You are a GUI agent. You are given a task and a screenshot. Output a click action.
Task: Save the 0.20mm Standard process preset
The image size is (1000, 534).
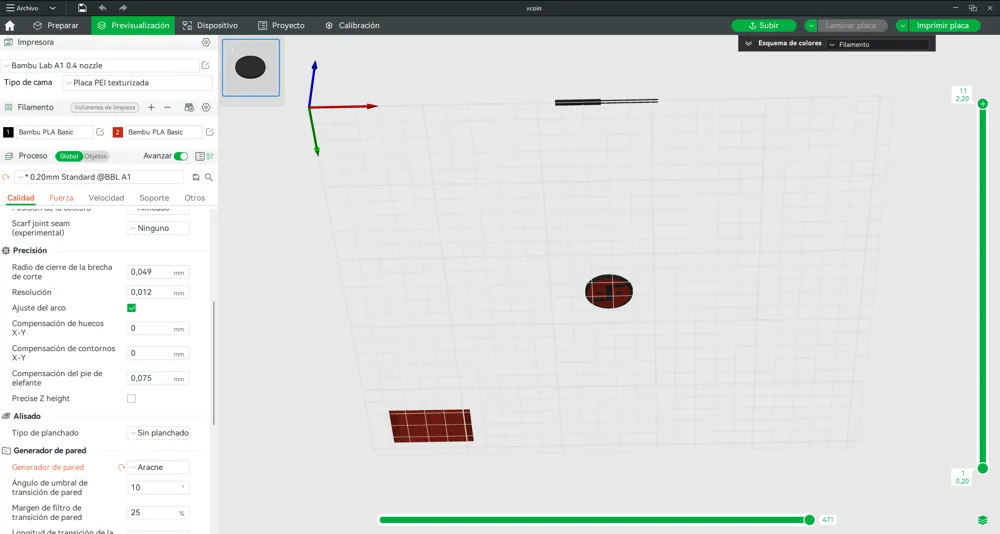[x=196, y=177]
